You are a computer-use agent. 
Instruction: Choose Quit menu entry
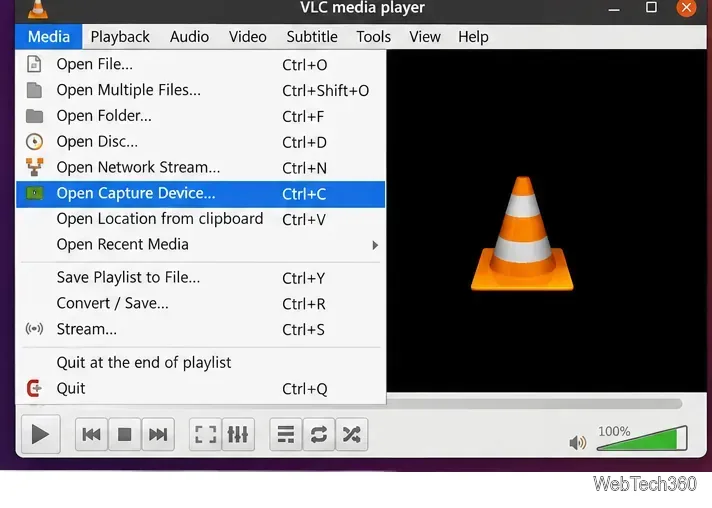[200, 389]
